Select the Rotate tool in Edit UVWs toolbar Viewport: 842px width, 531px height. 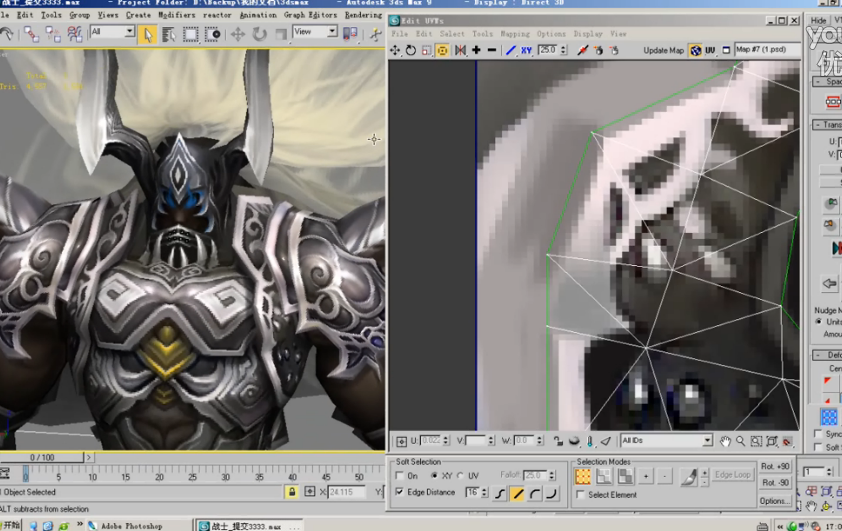coord(411,50)
